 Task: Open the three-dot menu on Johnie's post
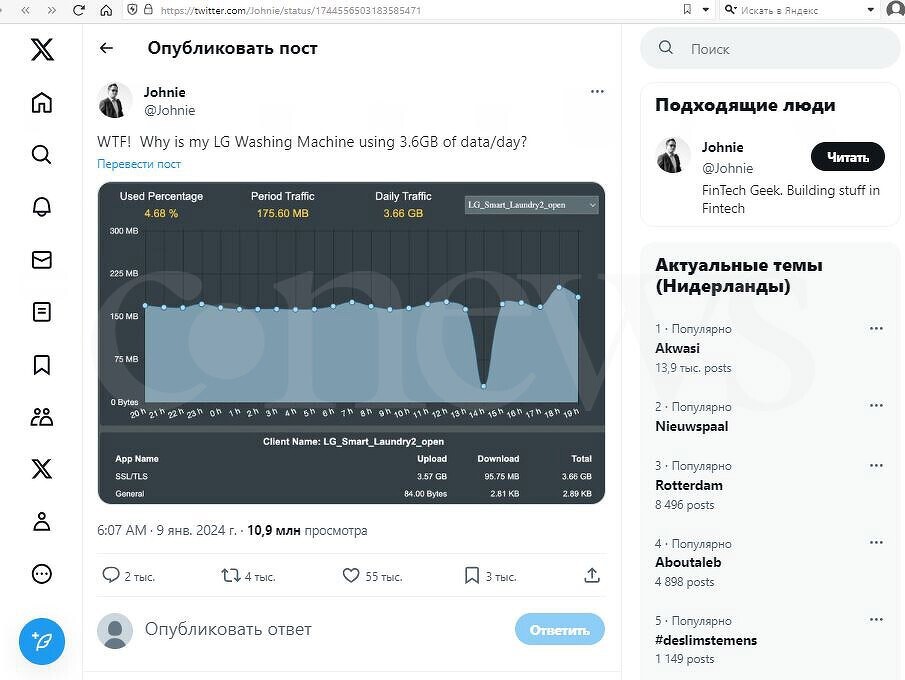pos(597,92)
